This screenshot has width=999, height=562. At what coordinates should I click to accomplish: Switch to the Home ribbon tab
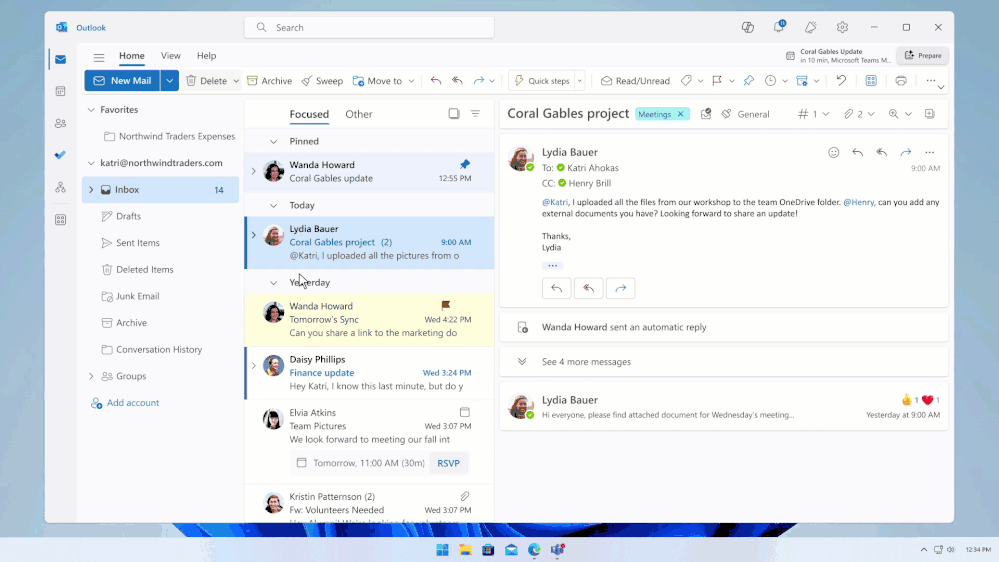(131, 56)
